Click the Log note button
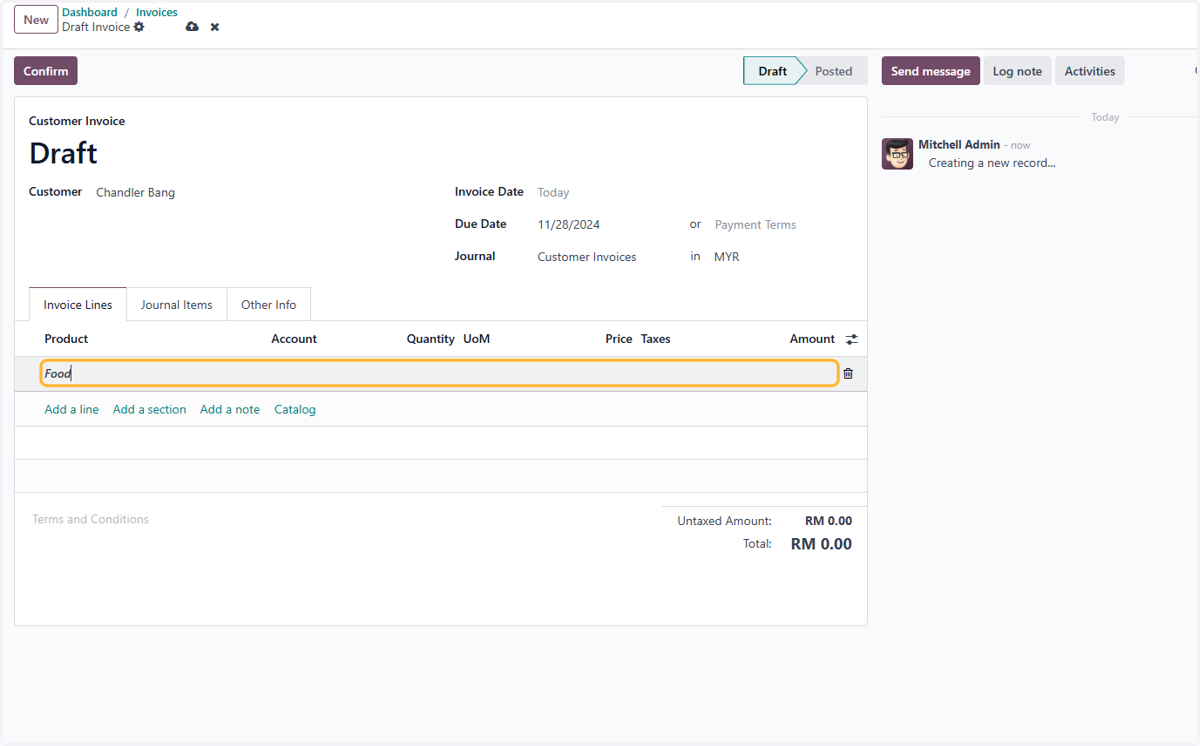This screenshot has height=746, width=1200. point(1017,71)
